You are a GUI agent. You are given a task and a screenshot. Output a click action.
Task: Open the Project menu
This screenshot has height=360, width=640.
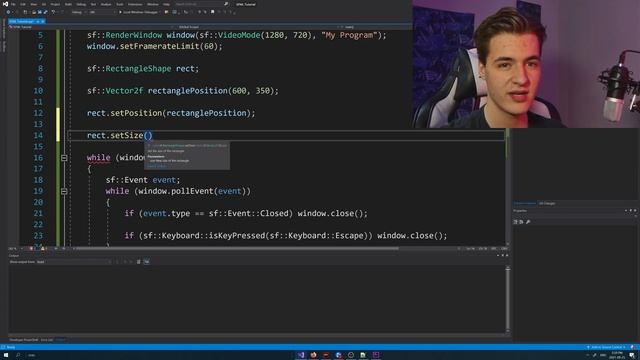pyautogui.click(x=55, y=4)
